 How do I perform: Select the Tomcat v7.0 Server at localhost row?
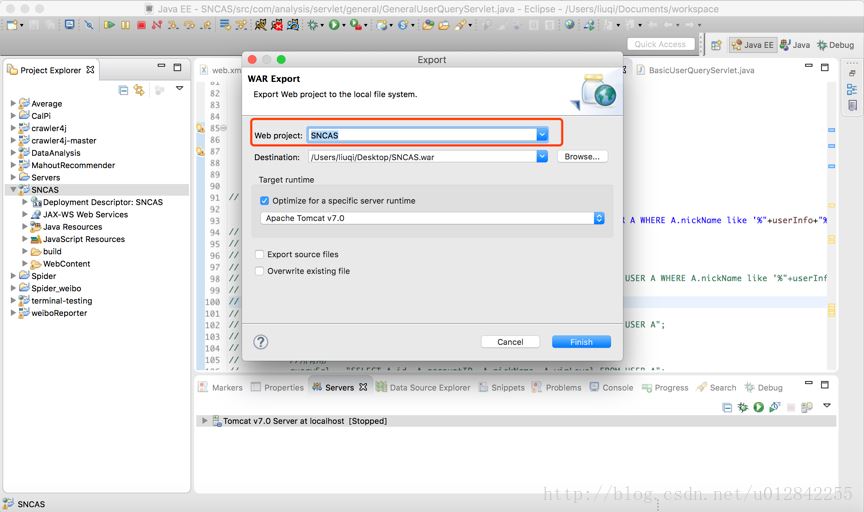tap(516, 421)
